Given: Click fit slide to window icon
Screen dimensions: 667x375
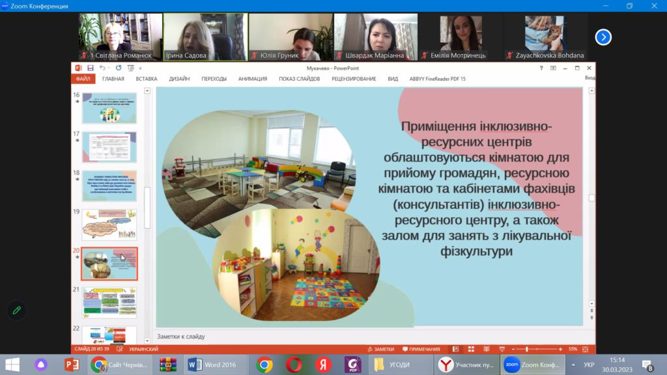Looking at the screenshot, I should 585,349.
